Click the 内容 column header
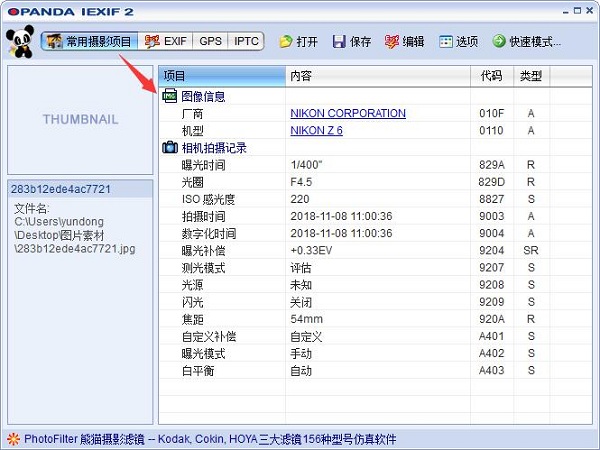This screenshot has height=450, width=600. pos(376,76)
